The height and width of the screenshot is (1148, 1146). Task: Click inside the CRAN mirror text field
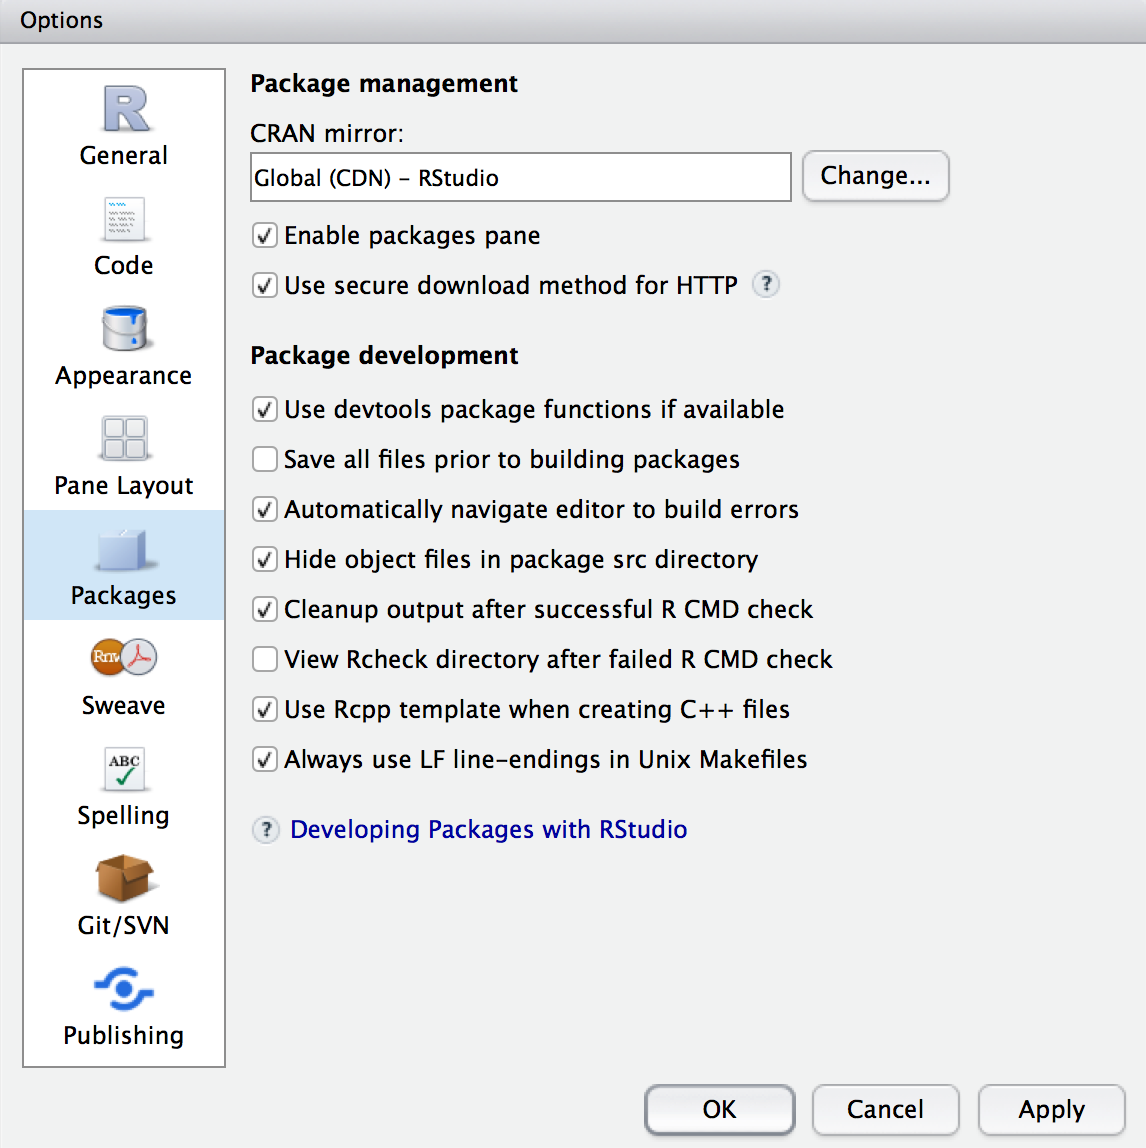pyautogui.click(x=520, y=176)
